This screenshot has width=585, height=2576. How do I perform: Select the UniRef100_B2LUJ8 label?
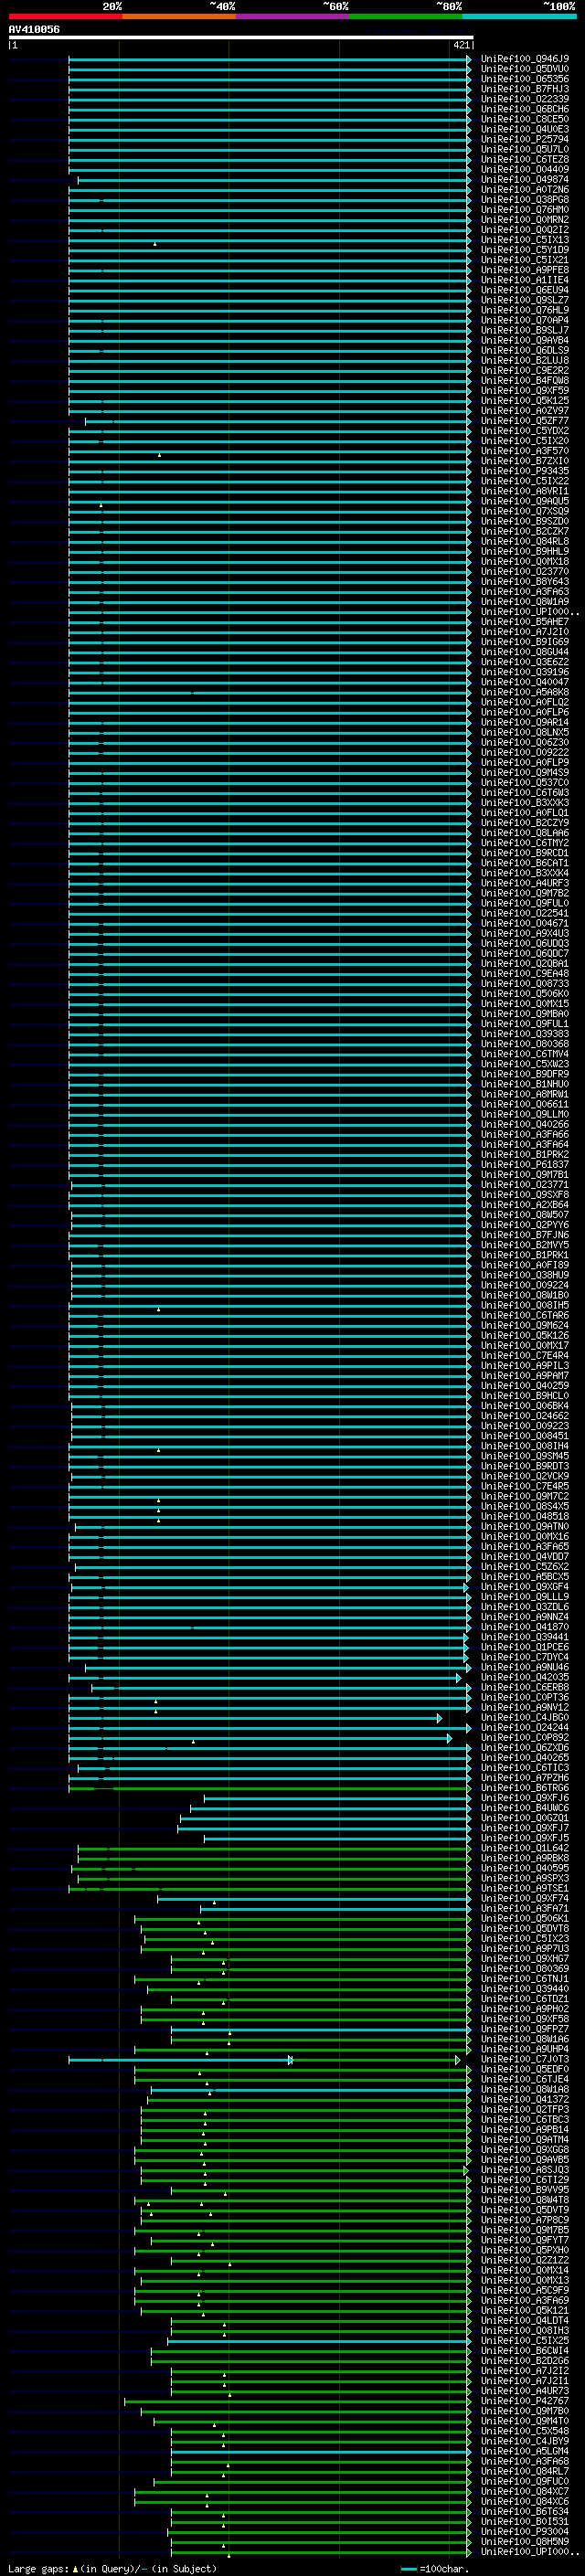[x=524, y=360]
